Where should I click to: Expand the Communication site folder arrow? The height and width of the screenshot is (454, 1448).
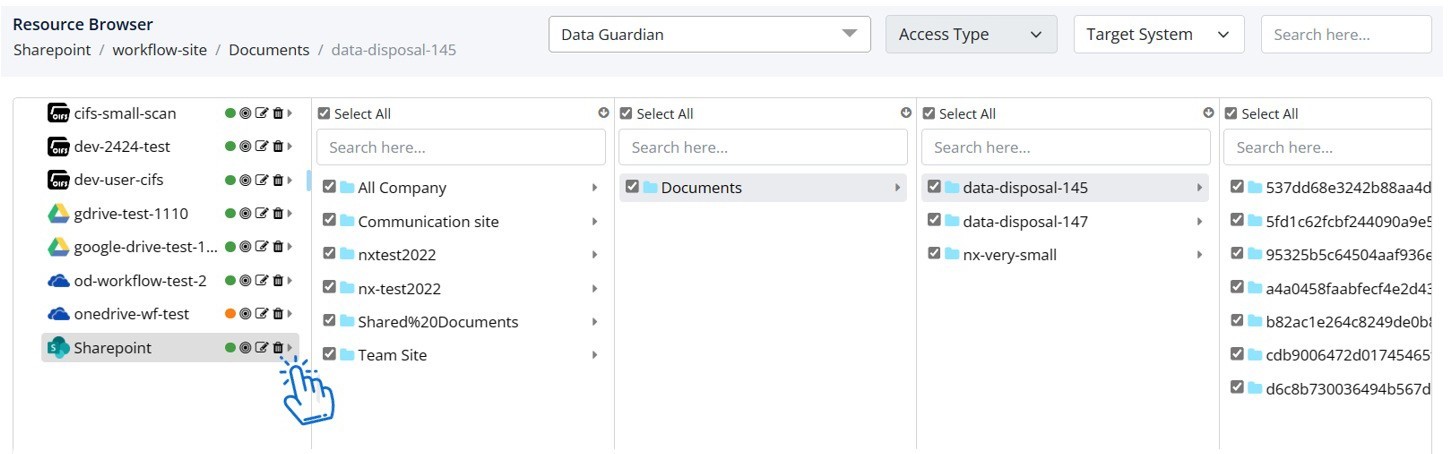pos(595,222)
